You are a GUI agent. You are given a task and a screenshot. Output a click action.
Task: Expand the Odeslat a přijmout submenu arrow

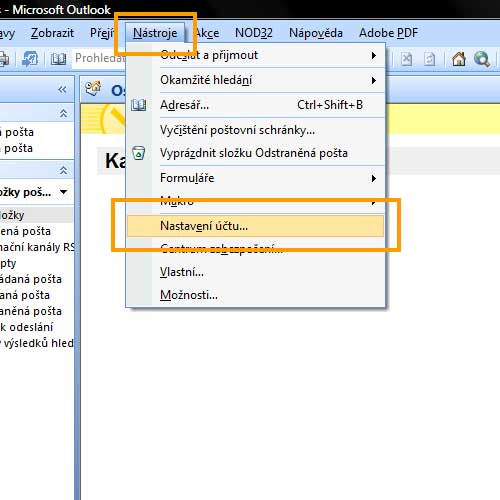[x=374, y=55]
